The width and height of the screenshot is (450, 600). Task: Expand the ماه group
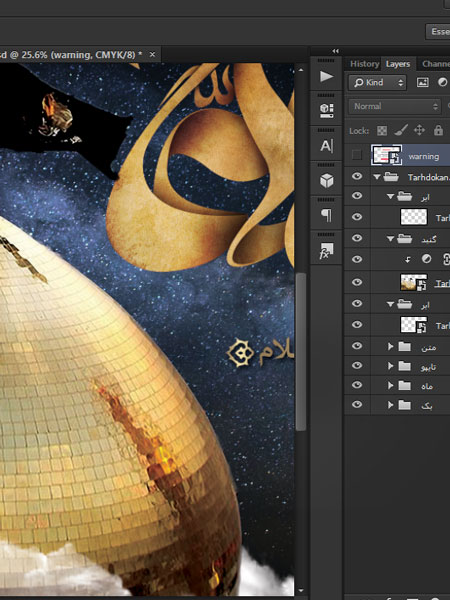390,385
